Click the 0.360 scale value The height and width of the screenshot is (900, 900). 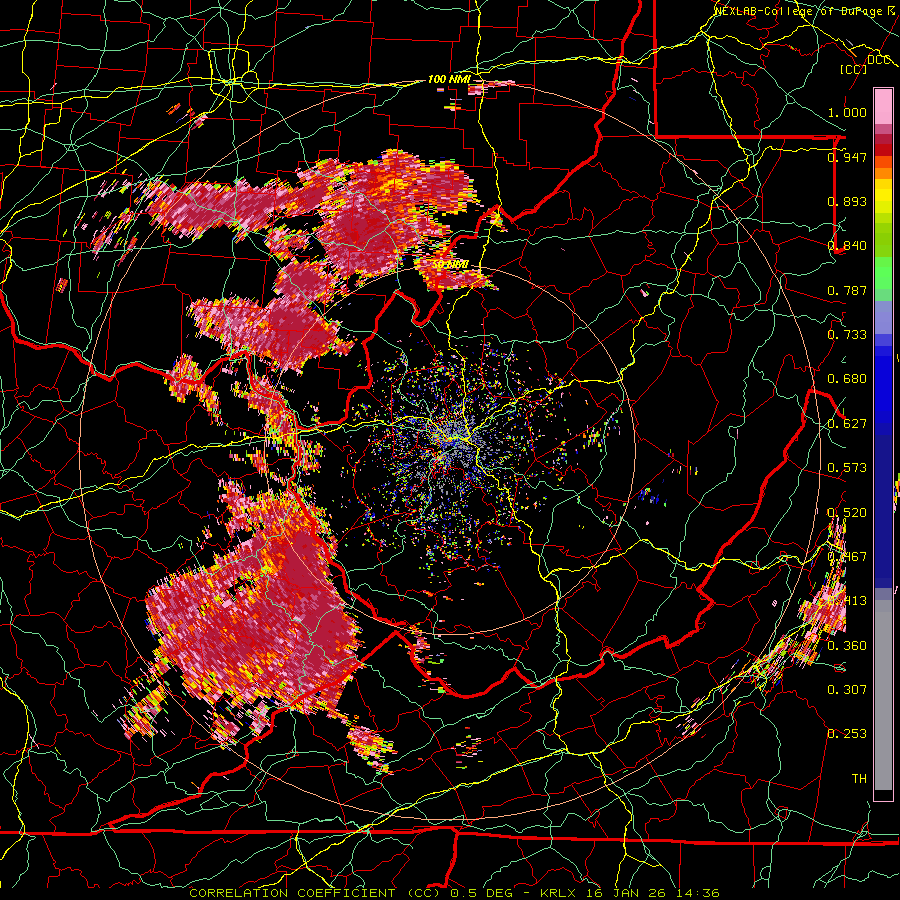[847, 645]
